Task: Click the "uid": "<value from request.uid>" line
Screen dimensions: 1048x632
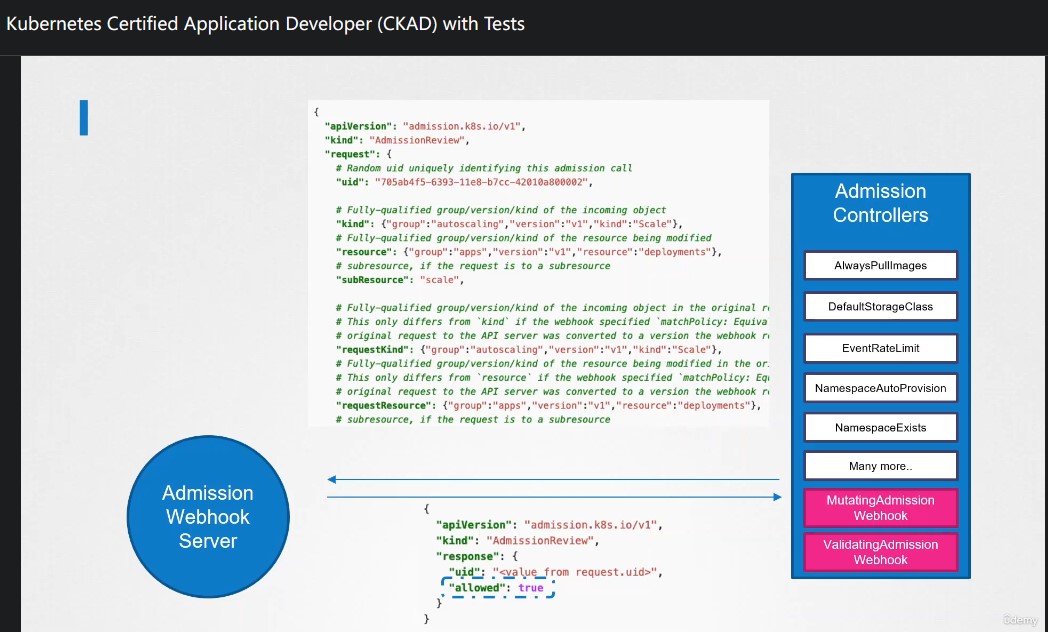Action: (x=555, y=572)
